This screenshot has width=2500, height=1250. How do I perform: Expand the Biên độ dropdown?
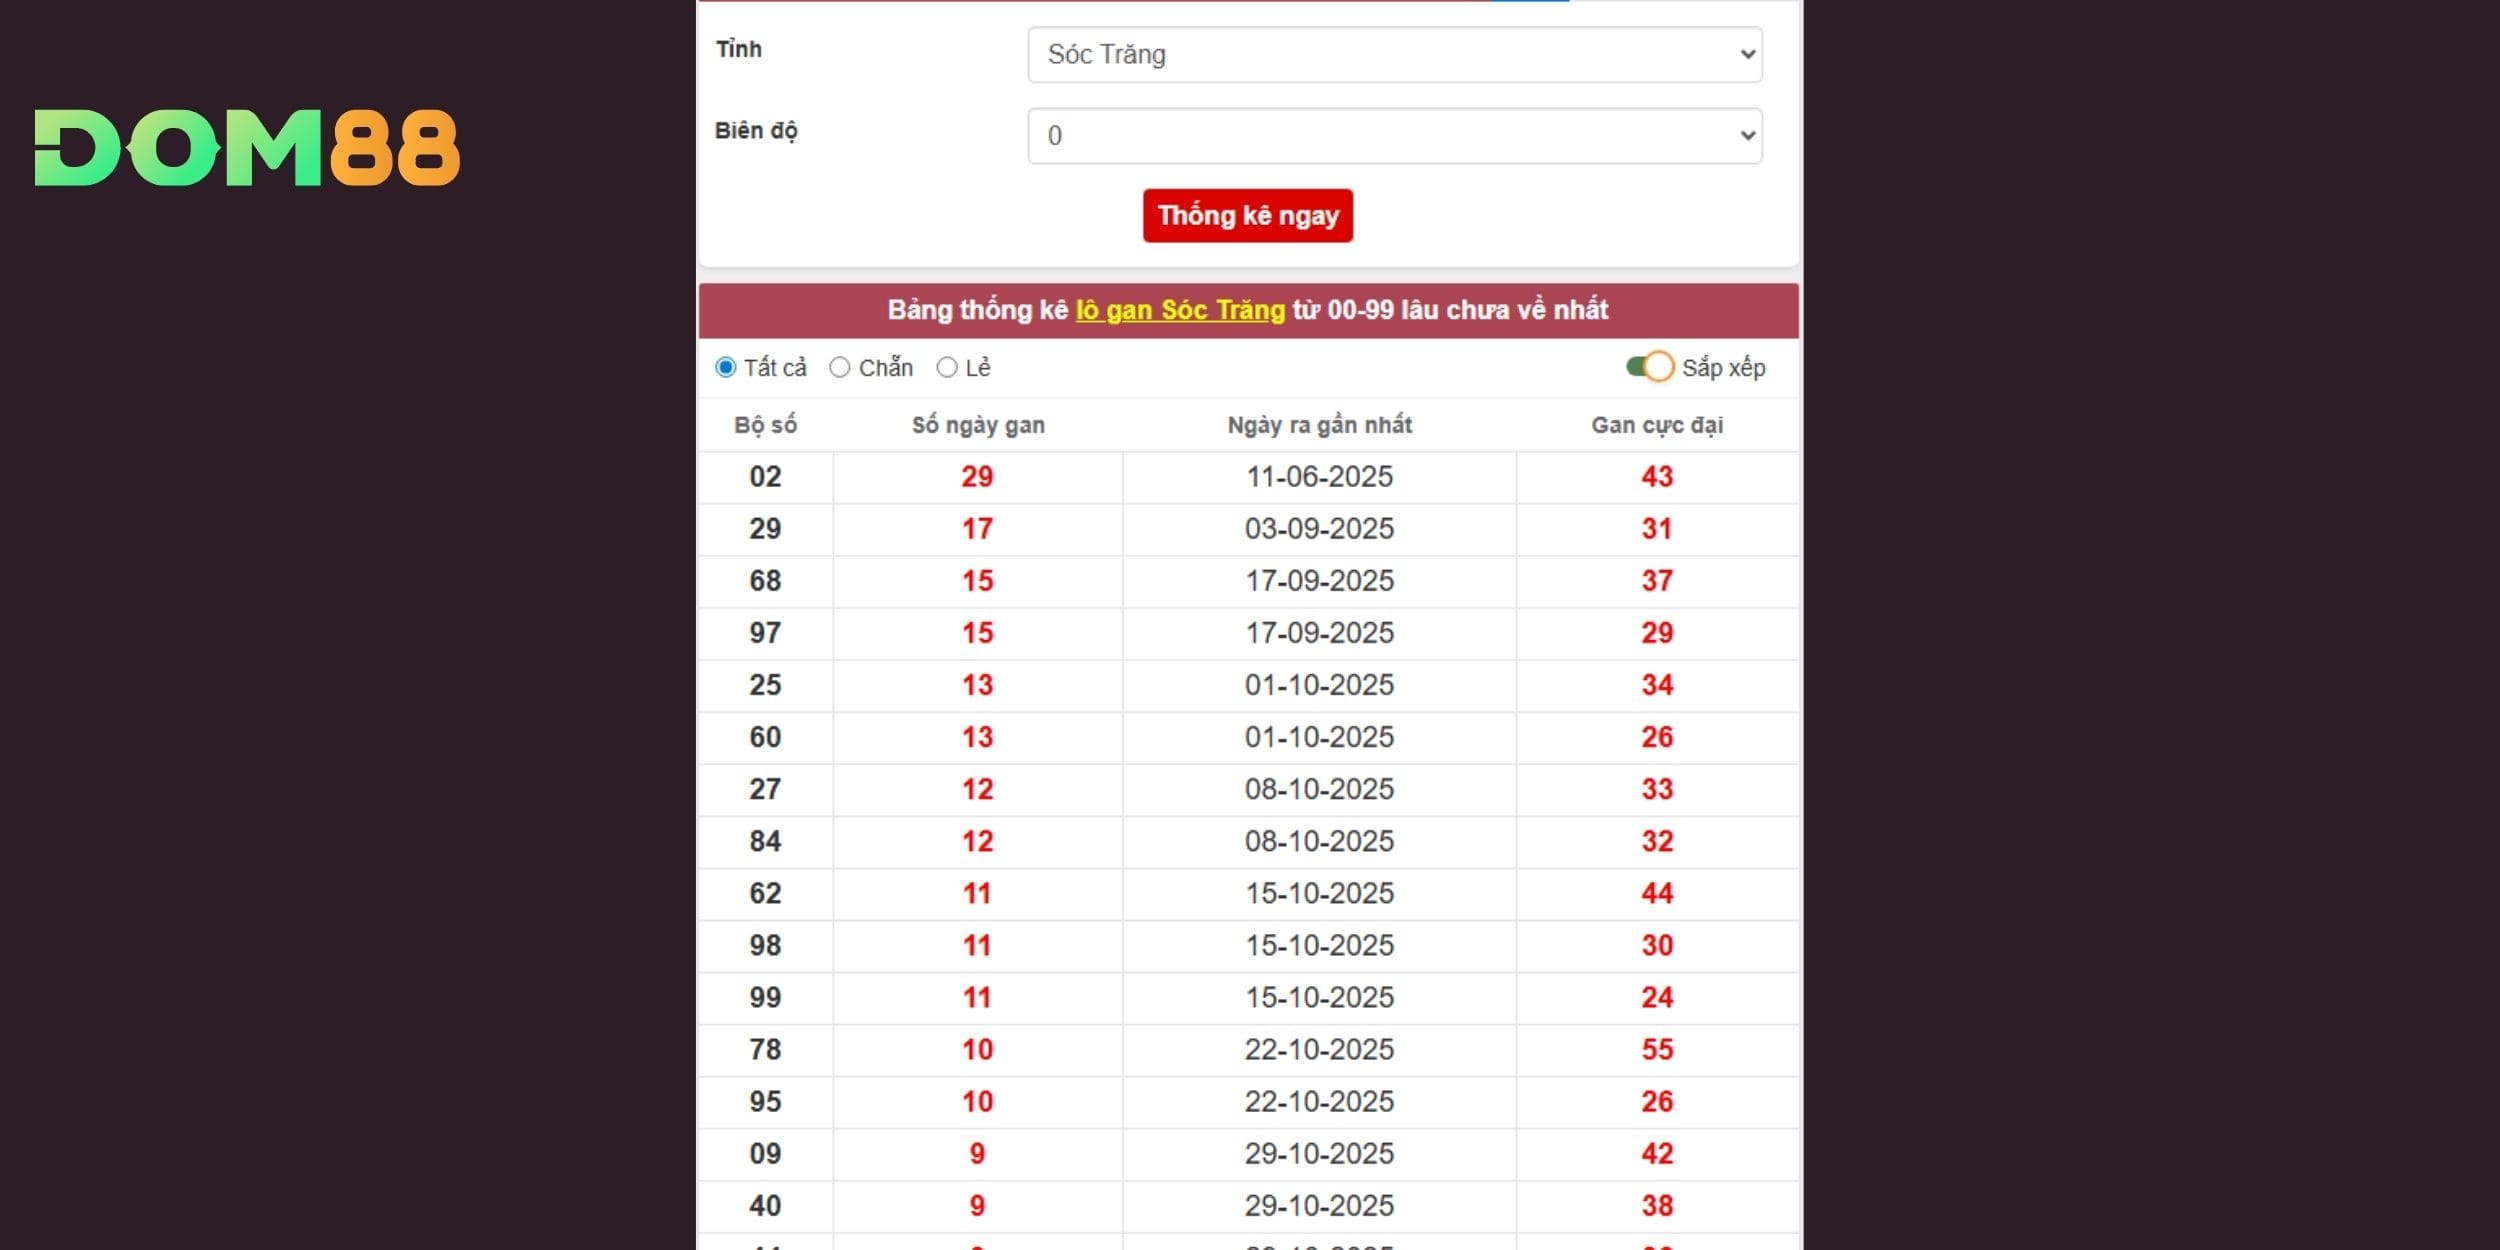coord(1394,136)
